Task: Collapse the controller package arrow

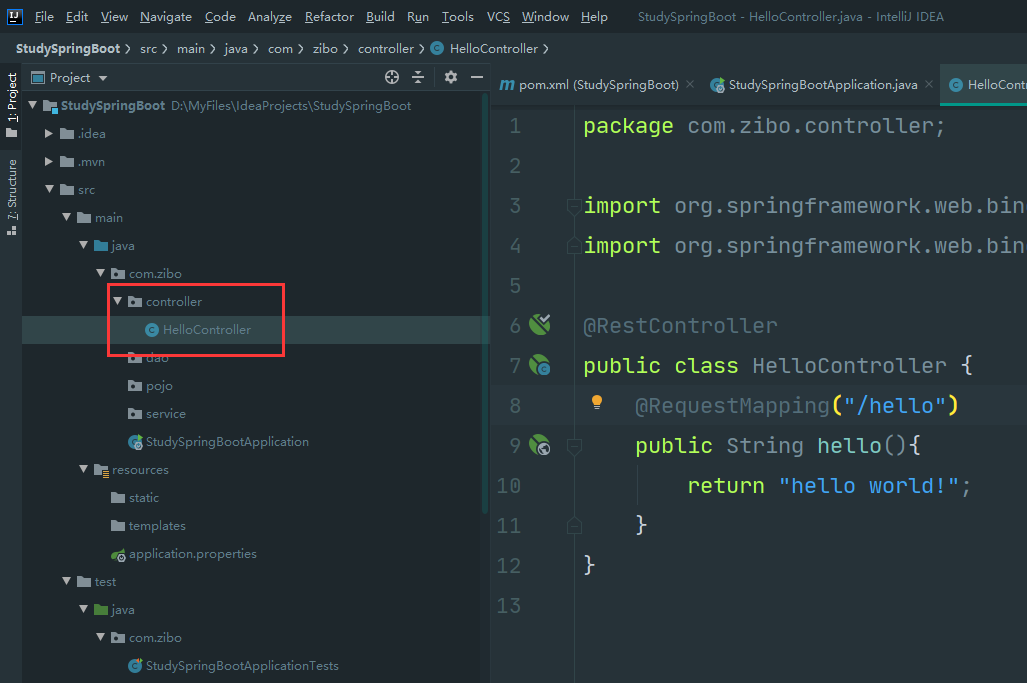Action: click(x=117, y=301)
